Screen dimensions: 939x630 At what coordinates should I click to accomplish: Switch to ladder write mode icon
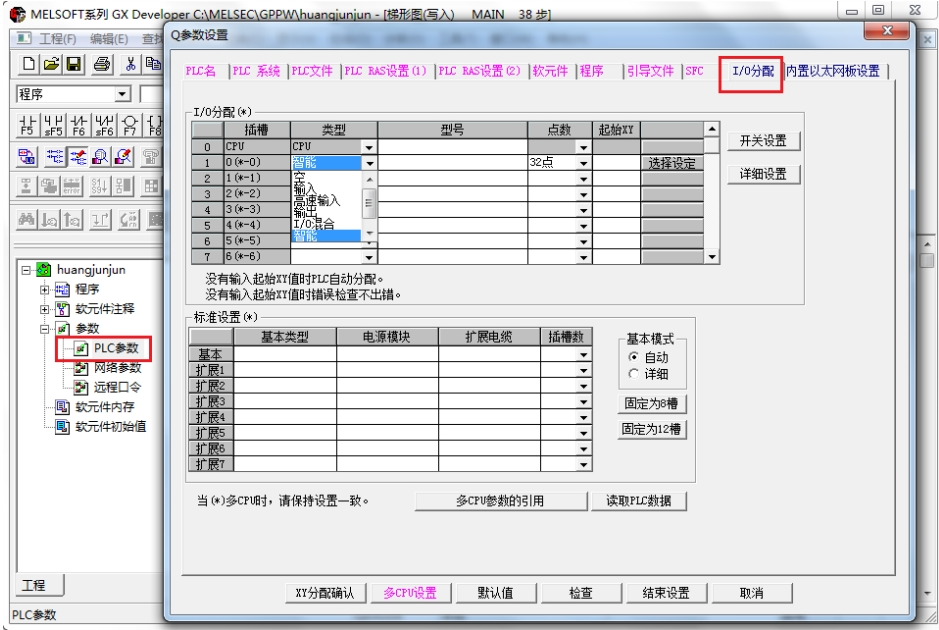coord(78,157)
